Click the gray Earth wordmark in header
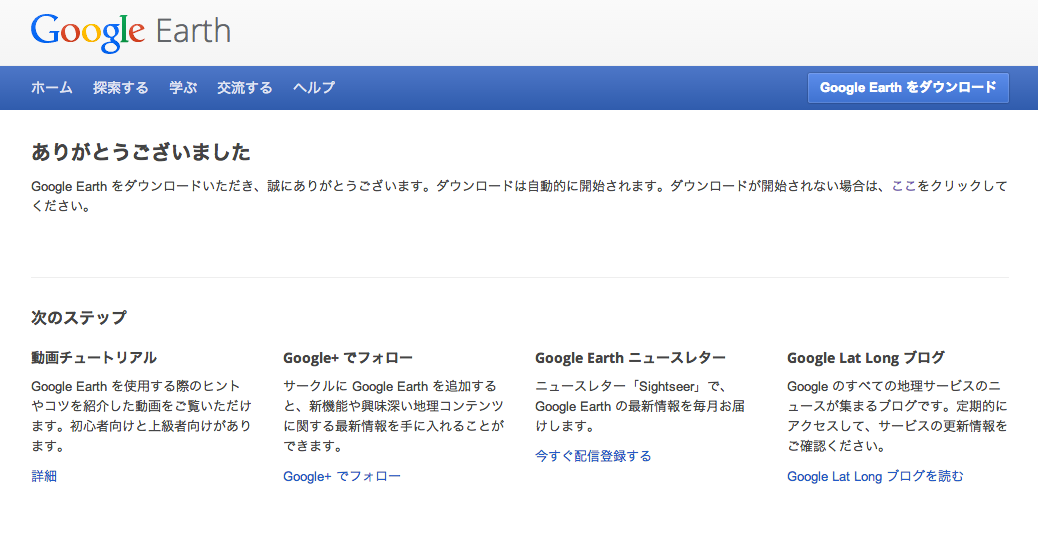This screenshot has width=1038, height=555. [193, 31]
